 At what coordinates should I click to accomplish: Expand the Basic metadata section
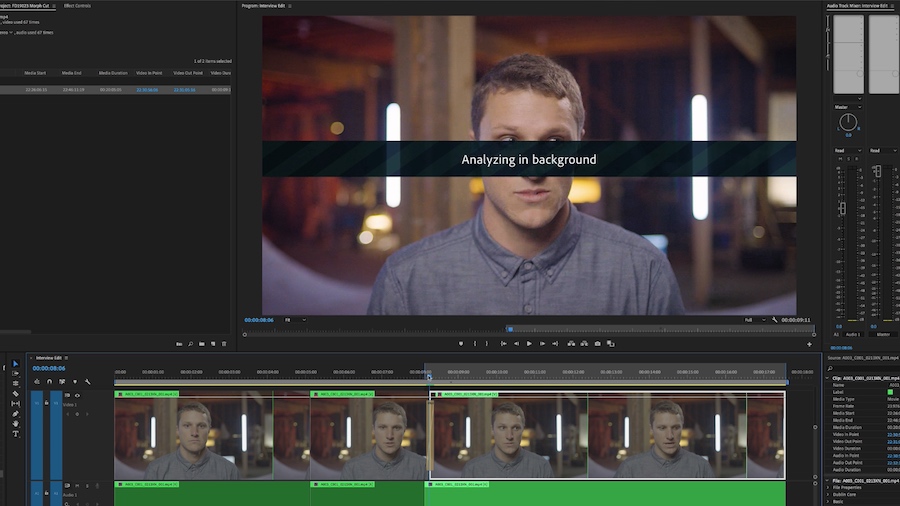click(x=828, y=501)
